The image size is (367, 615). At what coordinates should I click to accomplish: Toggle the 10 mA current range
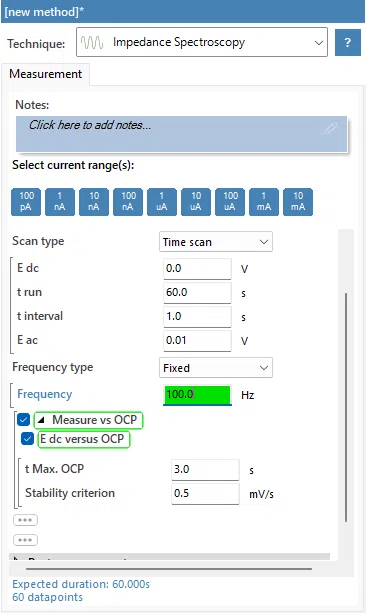coord(298,202)
